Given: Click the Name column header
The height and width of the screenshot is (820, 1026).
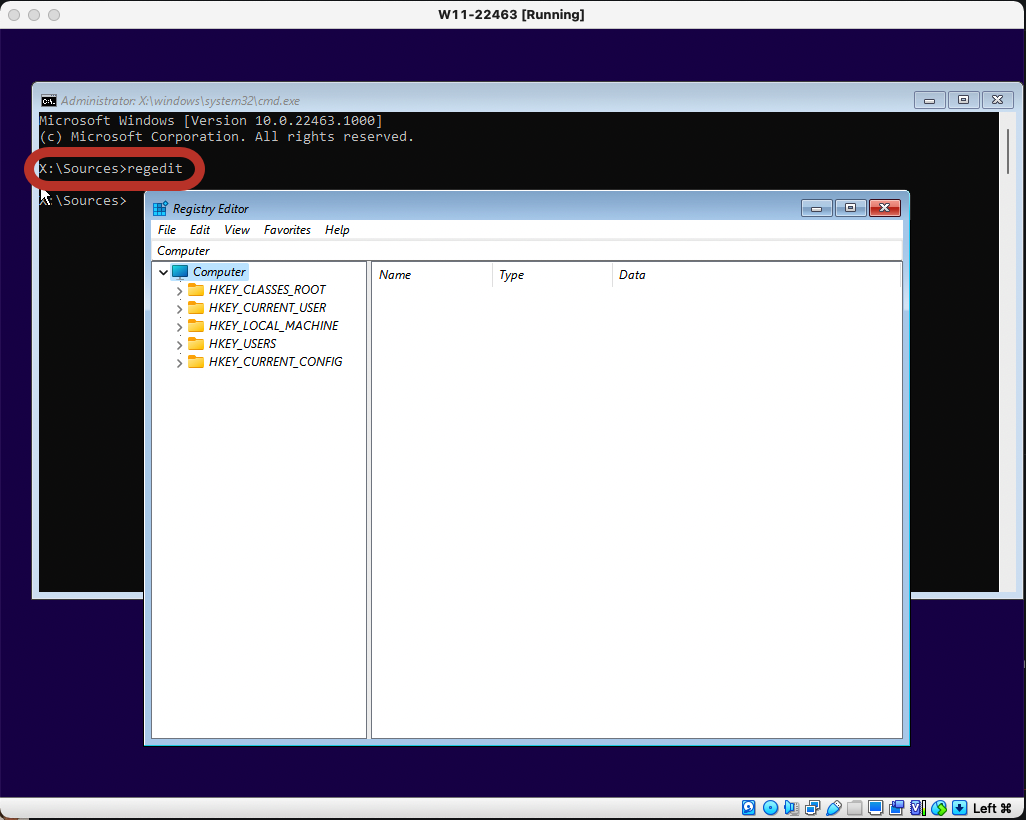Looking at the screenshot, I should [432, 275].
